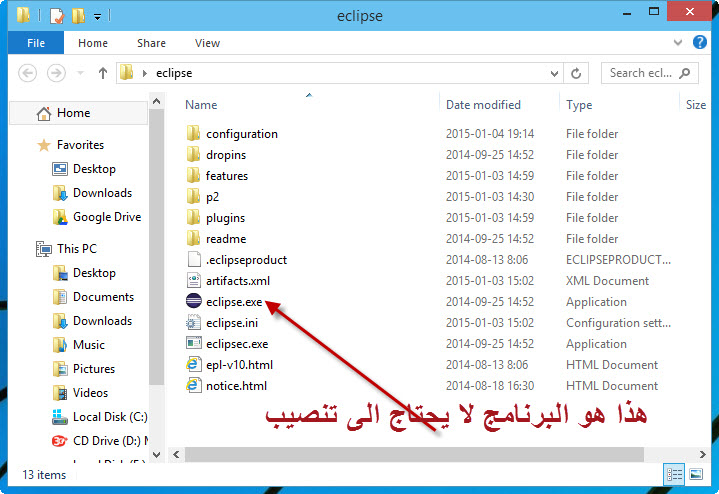The height and width of the screenshot is (494, 719).
Task: Select Favorites in navigation pane
Action: 71,145
